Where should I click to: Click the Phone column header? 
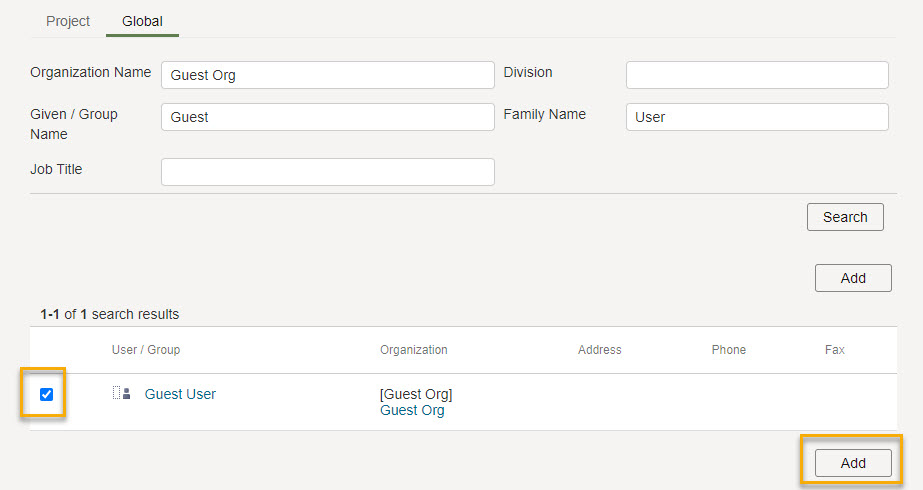[728, 350]
